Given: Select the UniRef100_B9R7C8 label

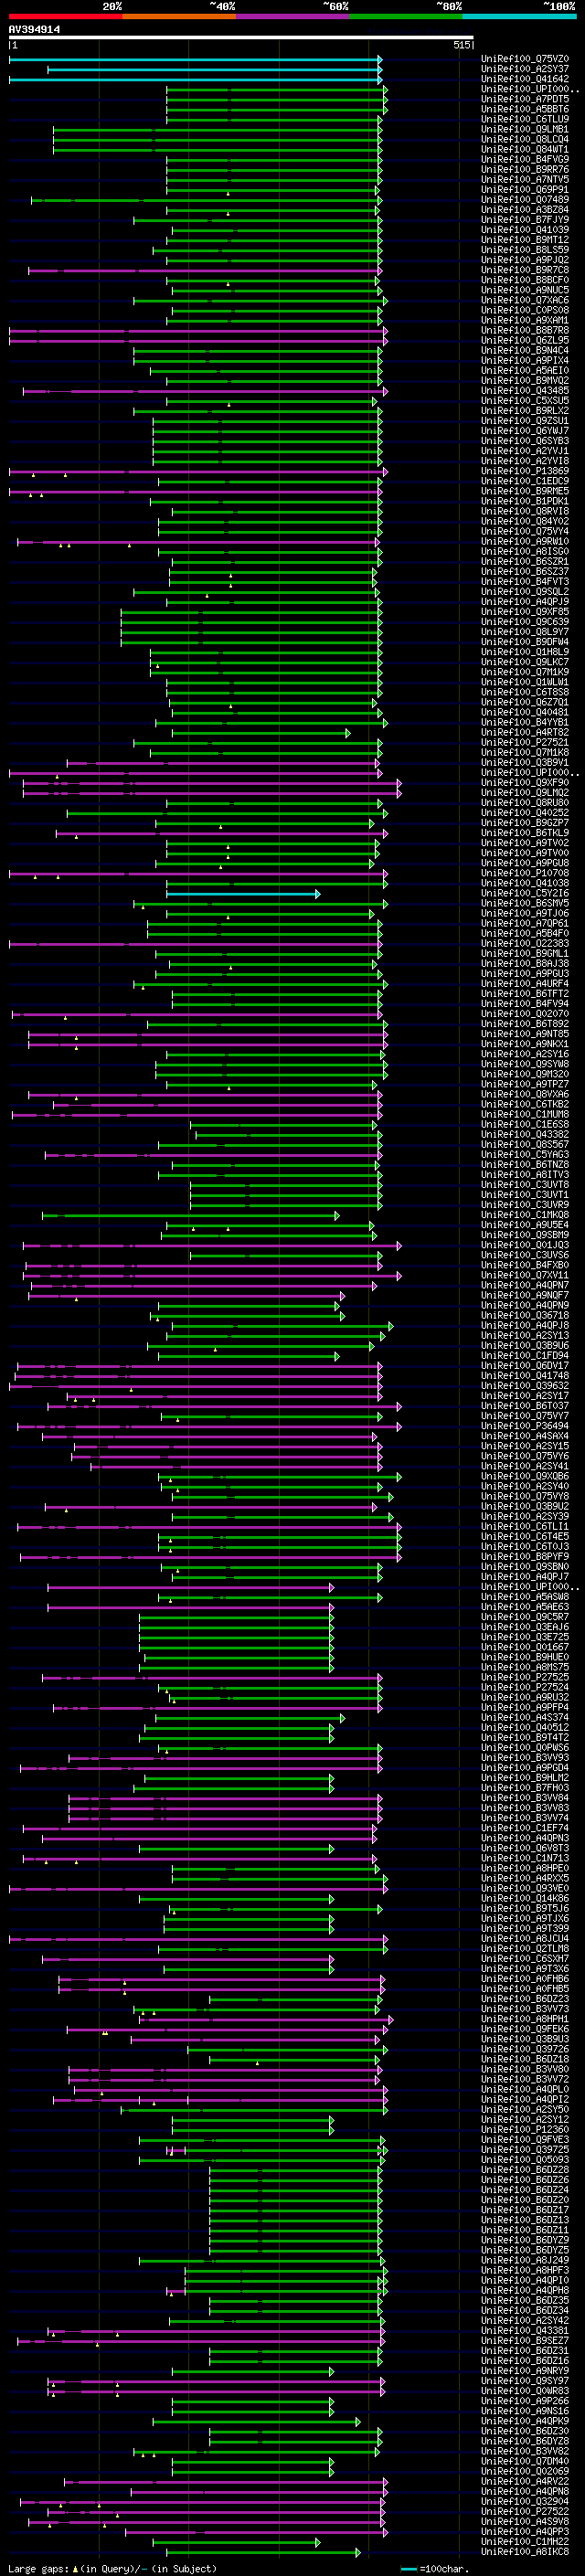Looking at the screenshot, I should point(525,270).
